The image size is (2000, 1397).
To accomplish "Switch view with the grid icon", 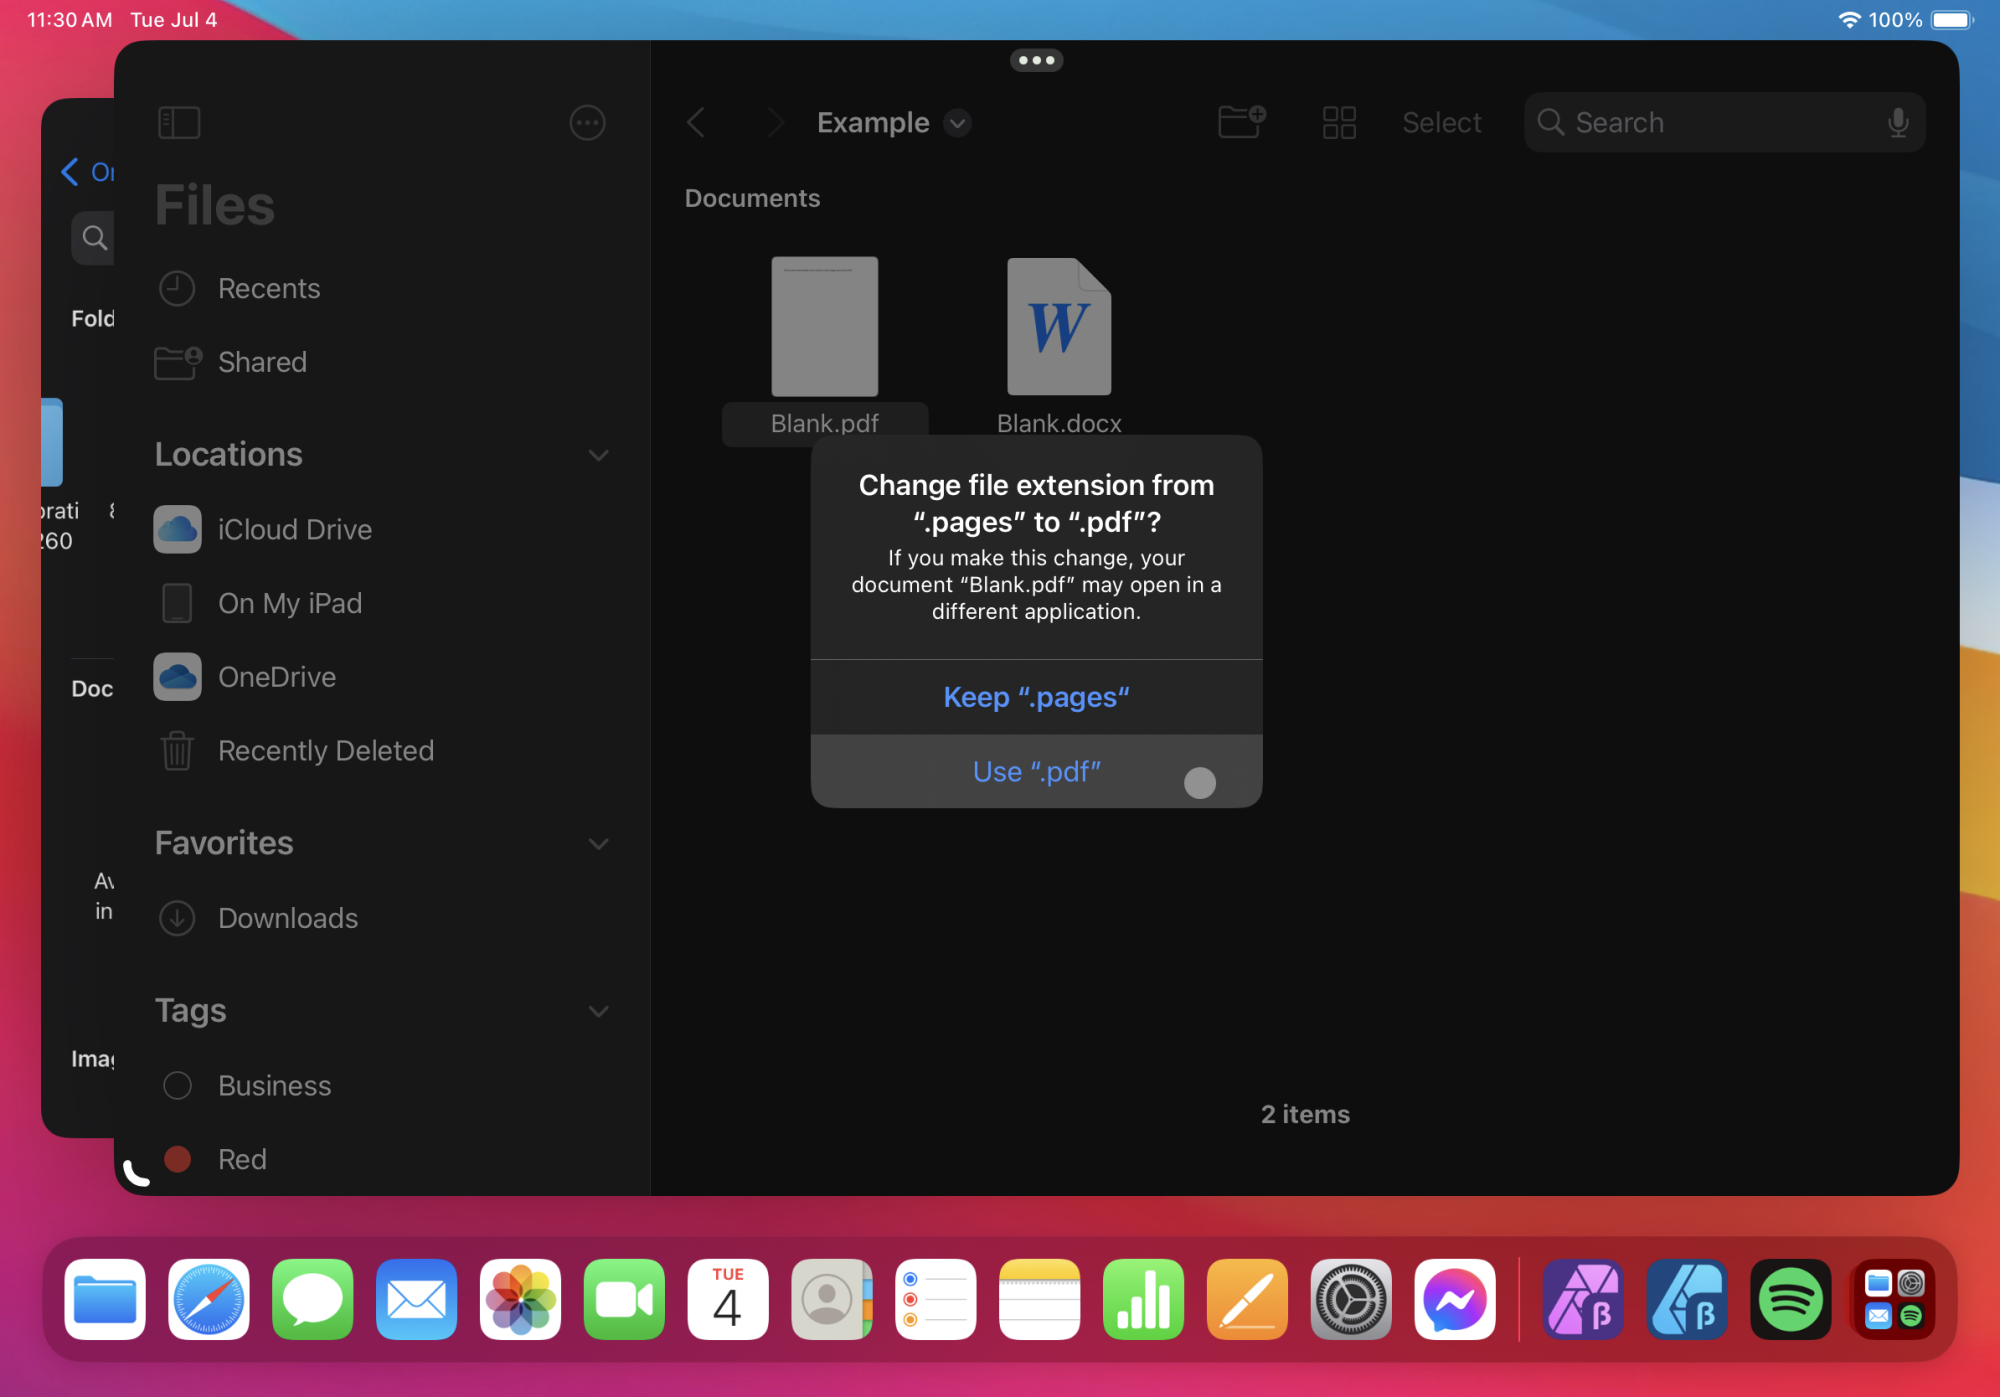I will (x=1339, y=123).
